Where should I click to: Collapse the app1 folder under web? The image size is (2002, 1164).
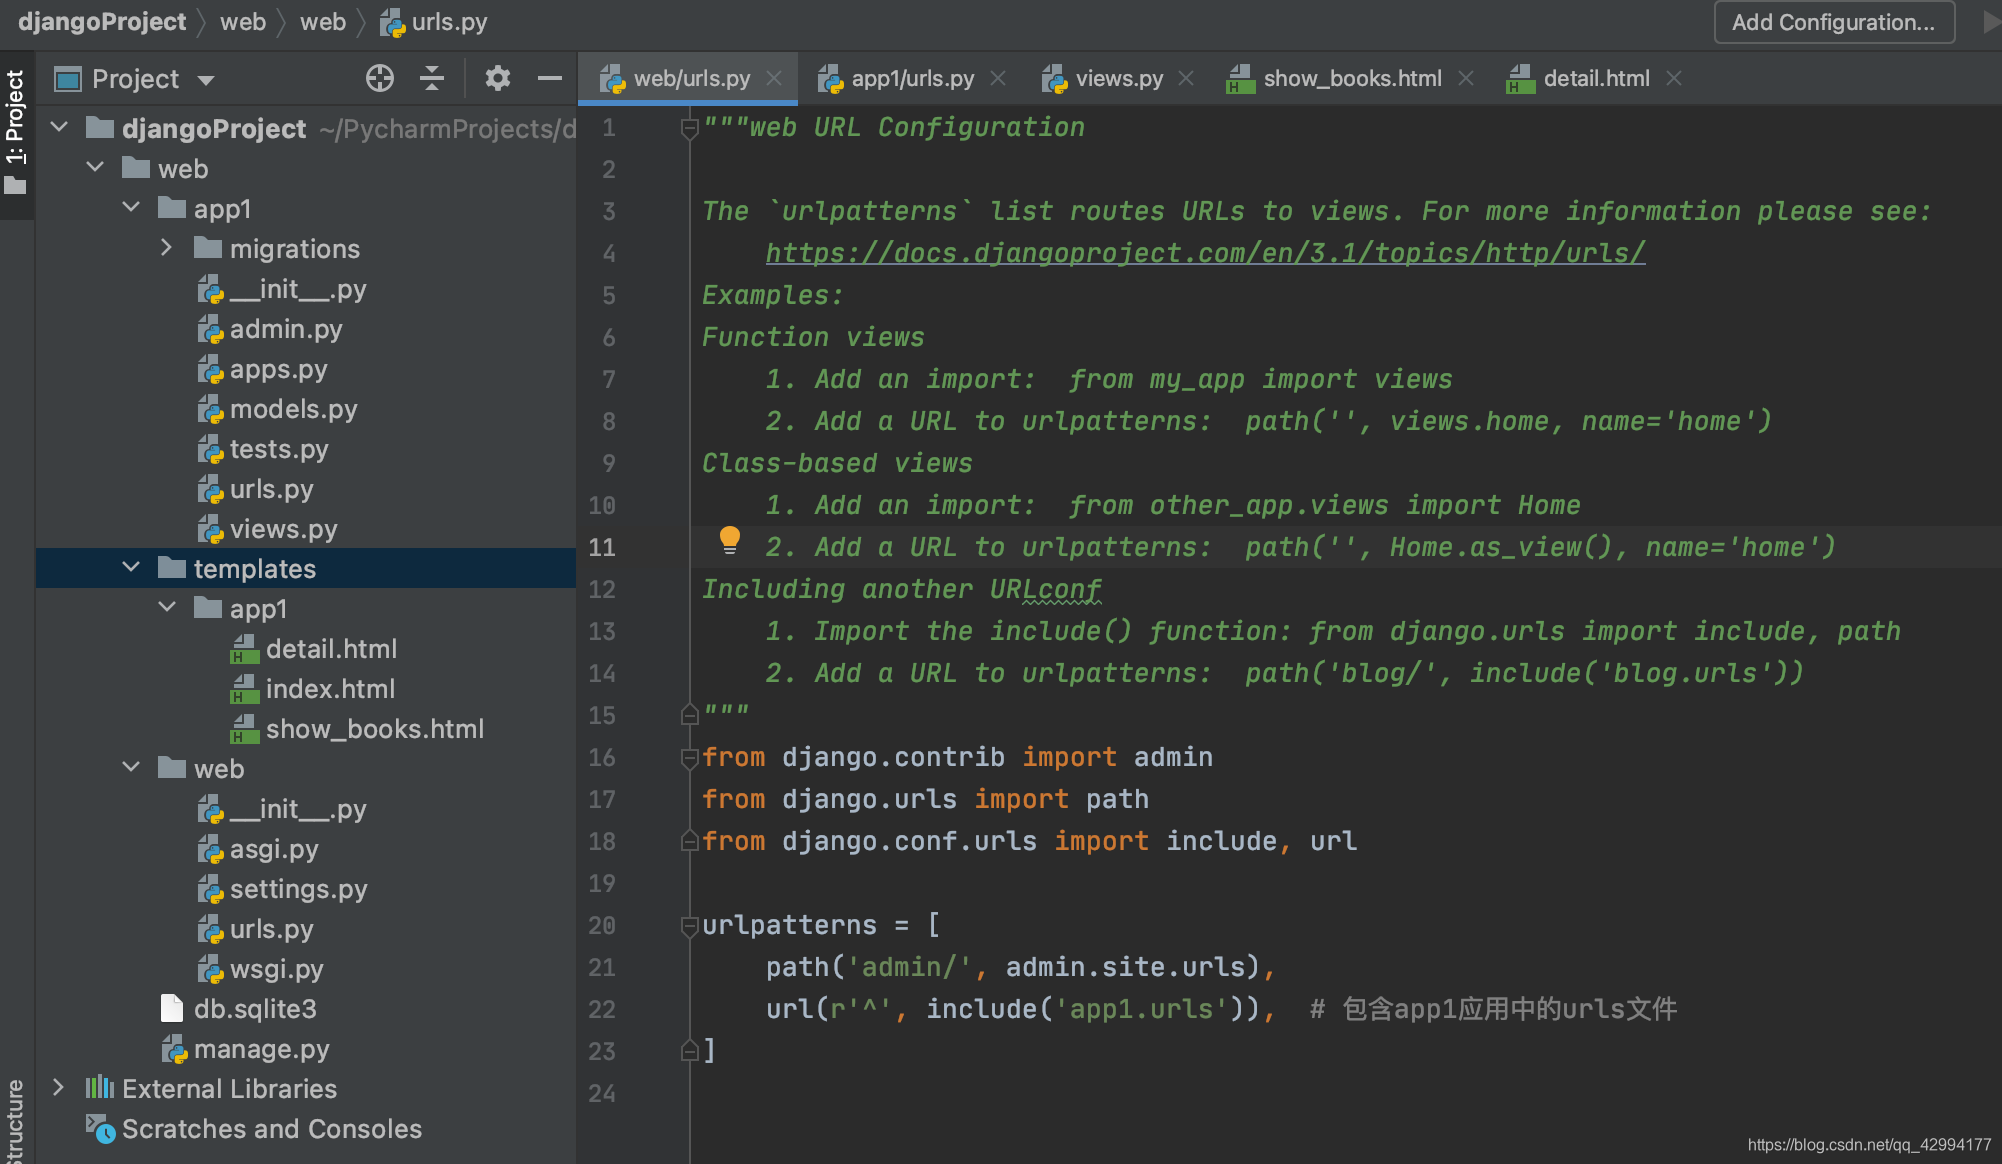pos(132,208)
